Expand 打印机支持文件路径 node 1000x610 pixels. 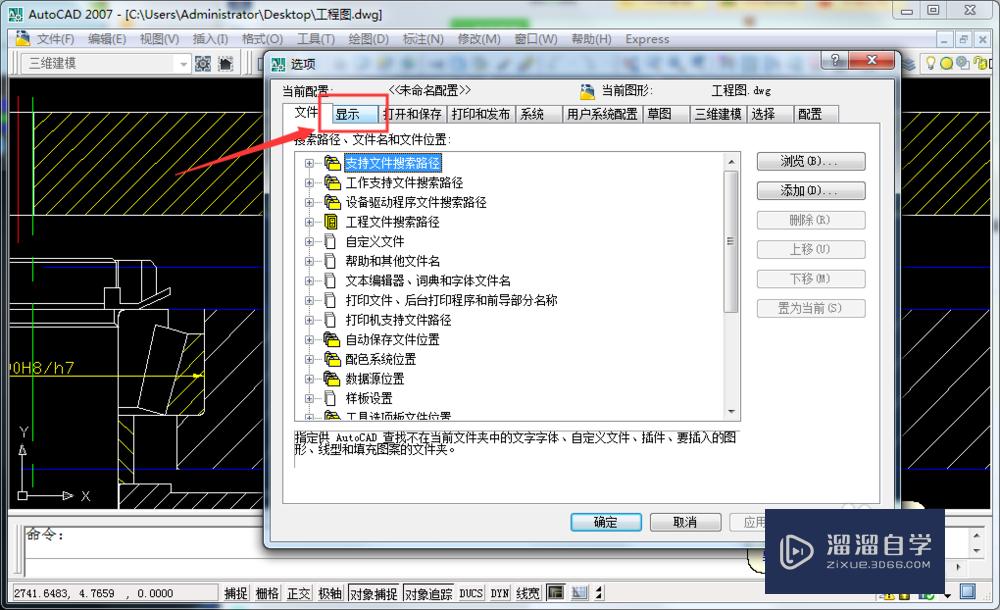pos(309,320)
